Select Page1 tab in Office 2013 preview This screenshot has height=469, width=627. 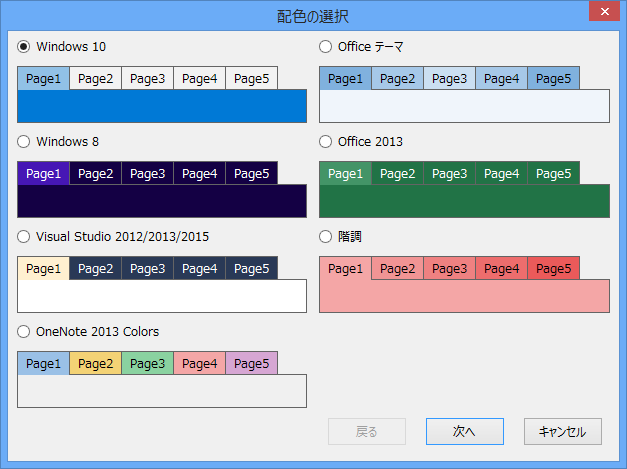(345, 174)
